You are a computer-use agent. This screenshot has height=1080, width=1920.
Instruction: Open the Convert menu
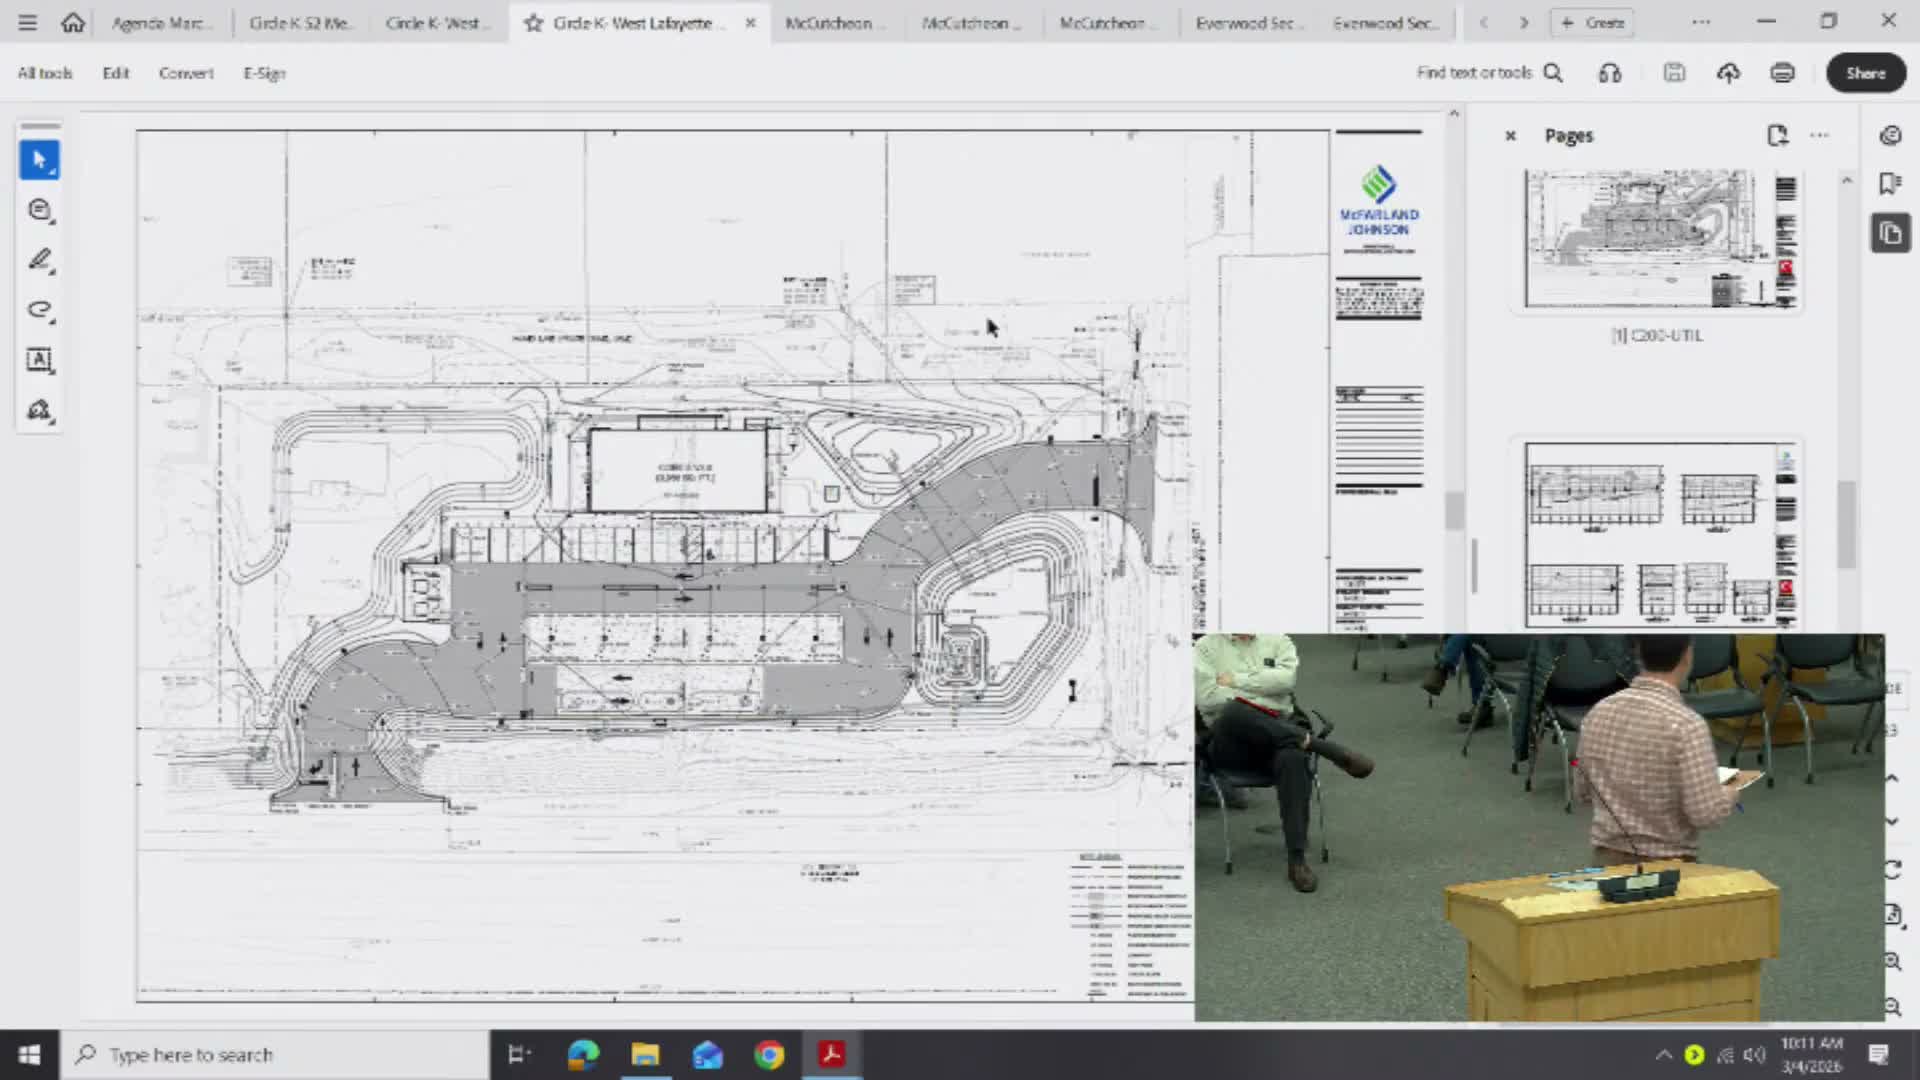coord(186,72)
